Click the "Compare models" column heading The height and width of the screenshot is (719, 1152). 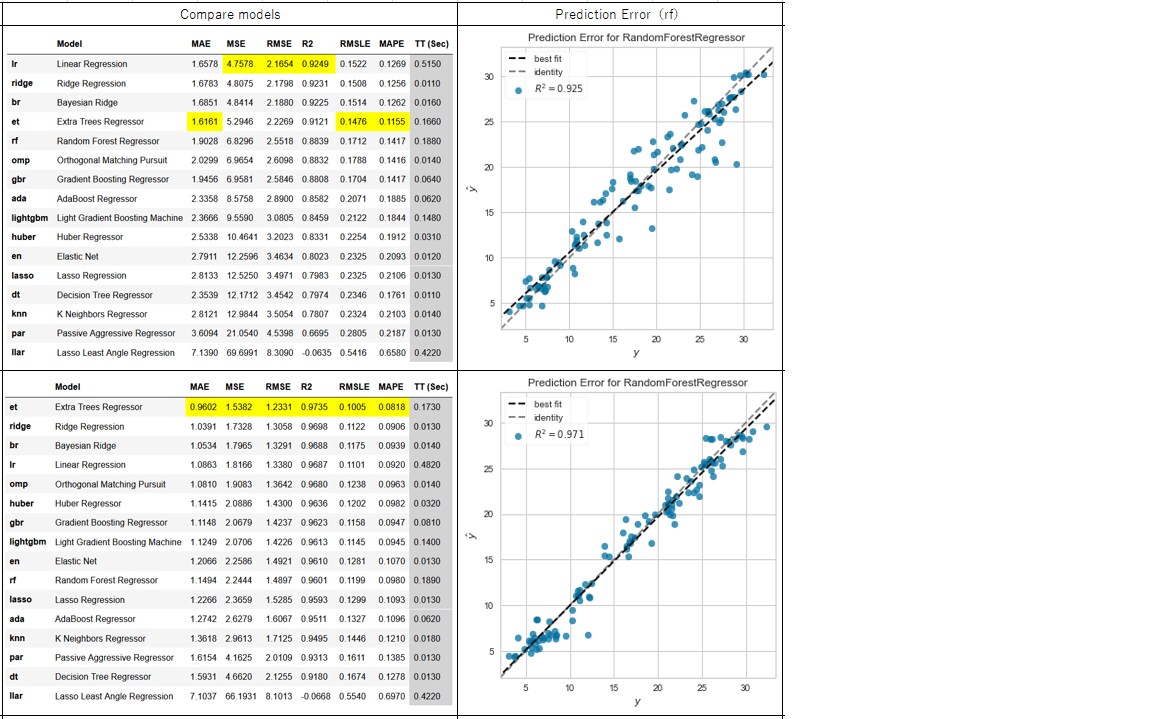click(x=230, y=14)
